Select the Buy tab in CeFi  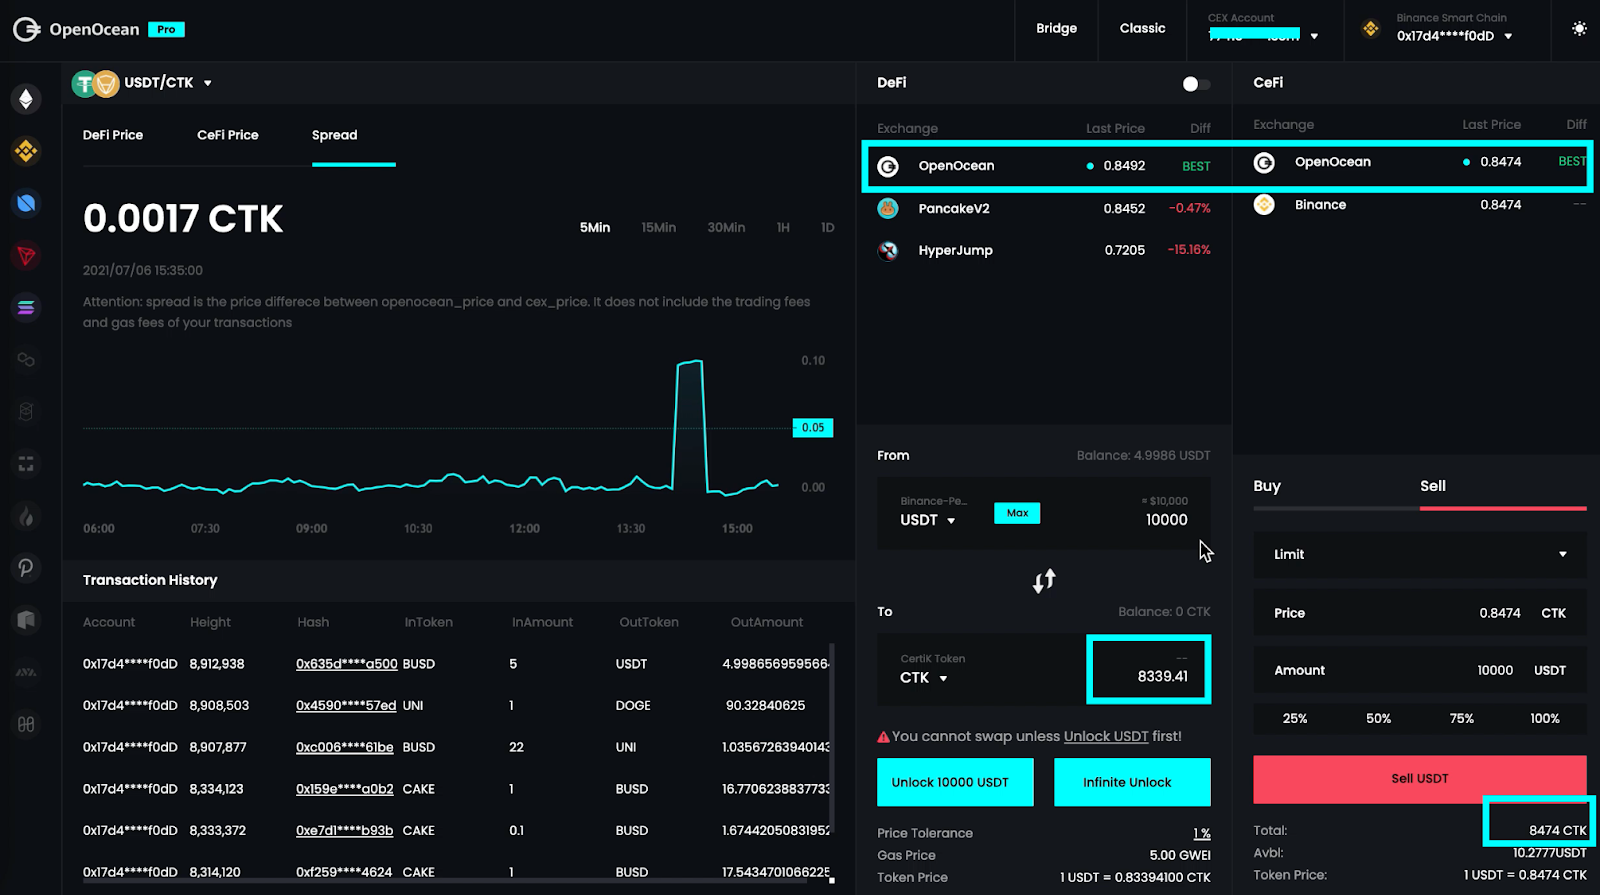pyautogui.click(x=1267, y=486)
